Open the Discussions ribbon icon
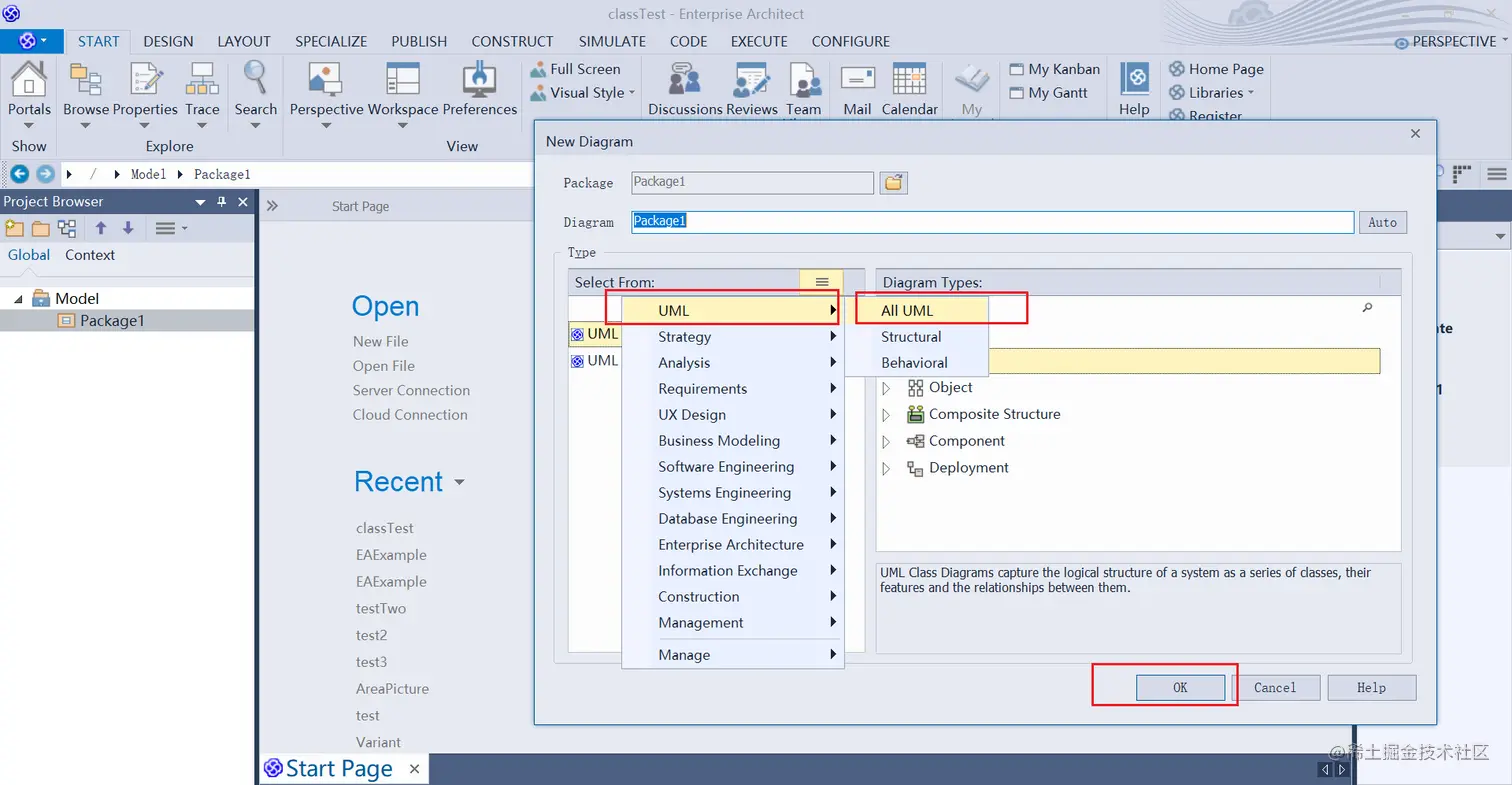The width and height of the screenshot is (1512, 785). click(685, 78)
